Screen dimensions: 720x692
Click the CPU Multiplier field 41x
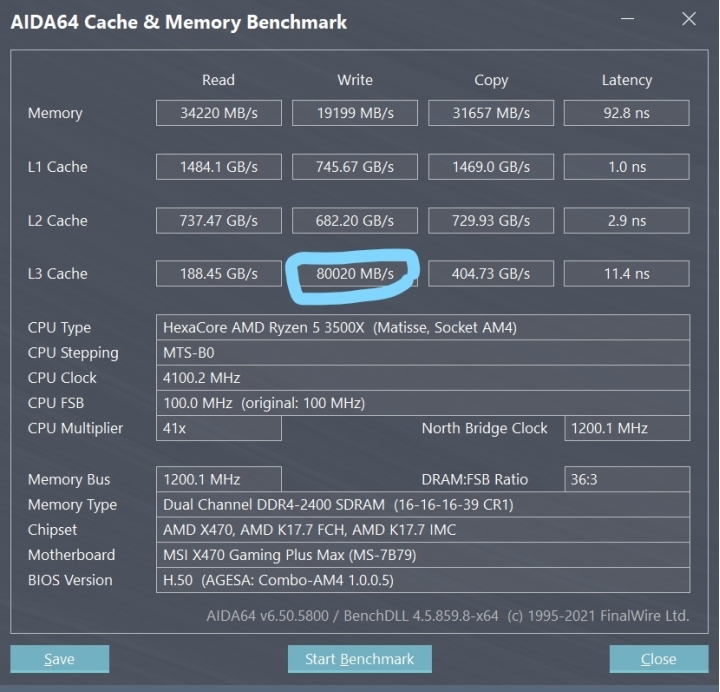[219, 428]
